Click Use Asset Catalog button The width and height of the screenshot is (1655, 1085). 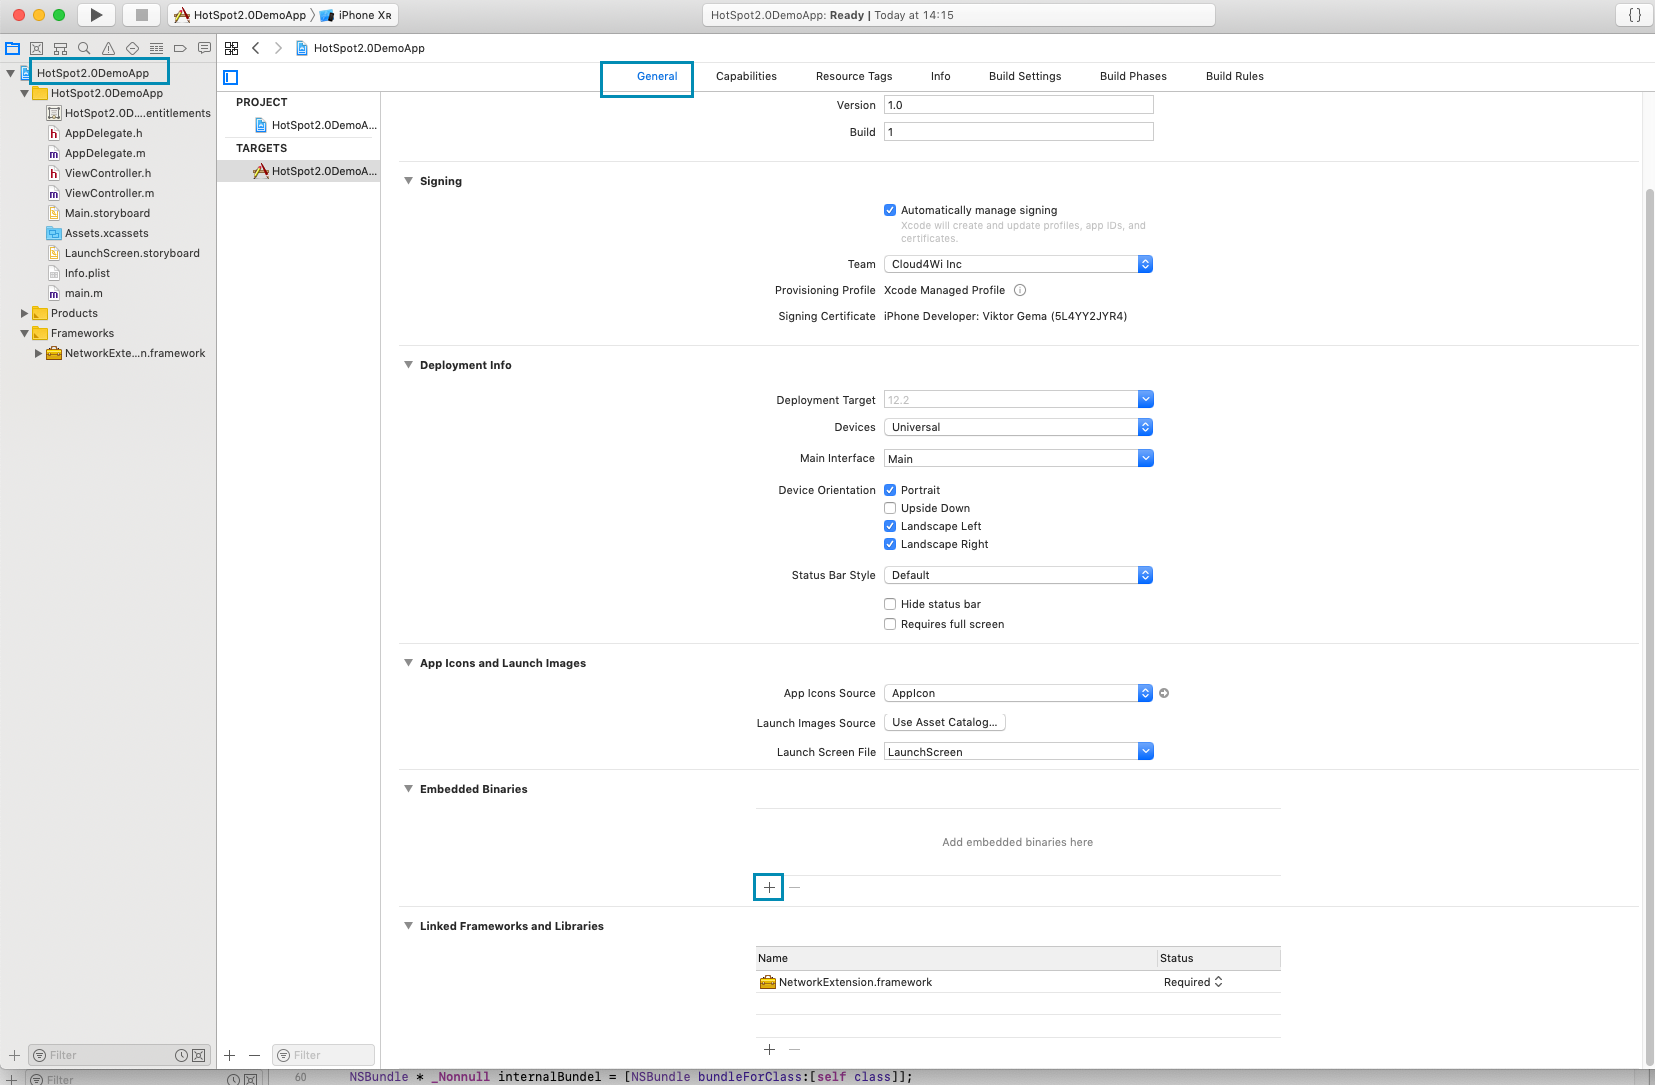point(945,722)
